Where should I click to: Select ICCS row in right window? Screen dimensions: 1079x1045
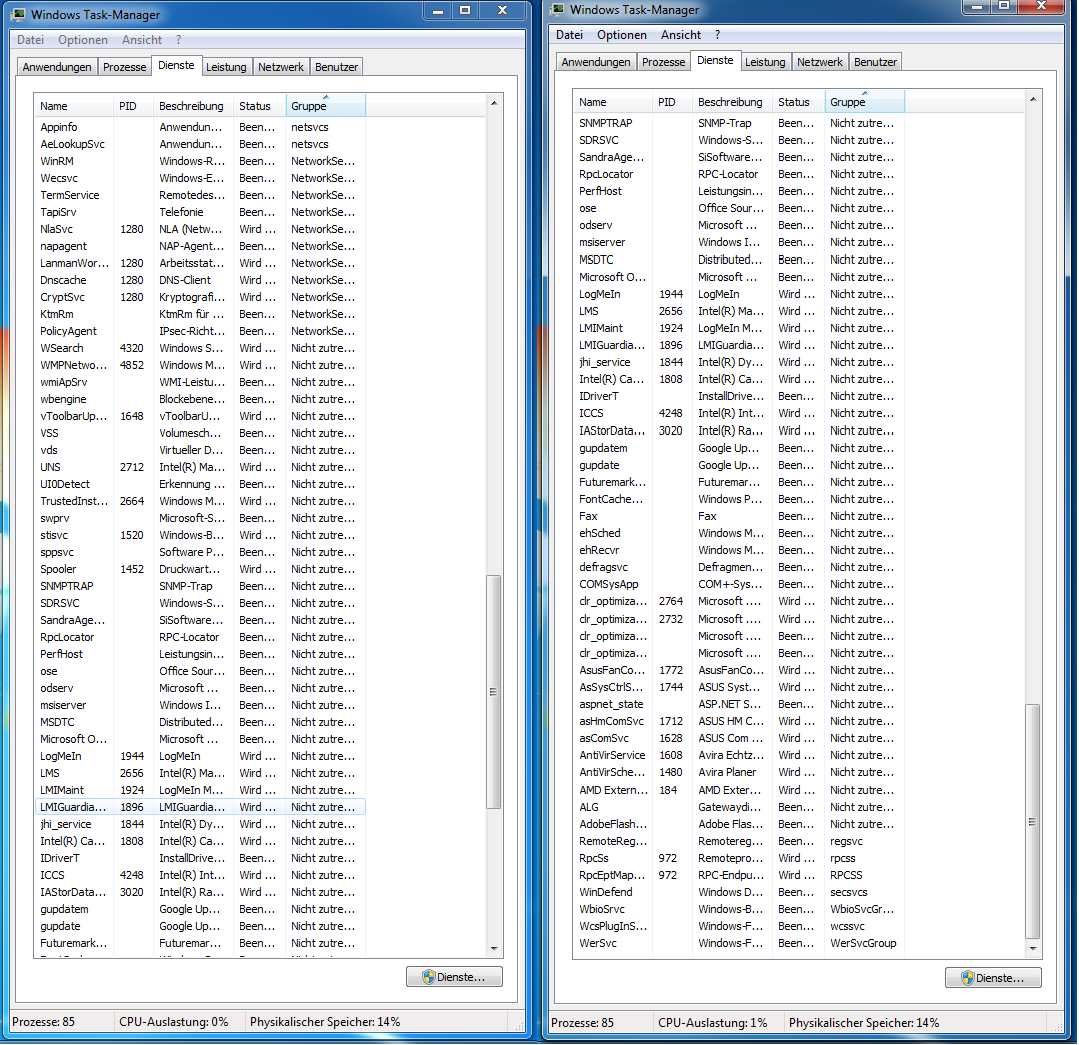click(x=739, y=413)
